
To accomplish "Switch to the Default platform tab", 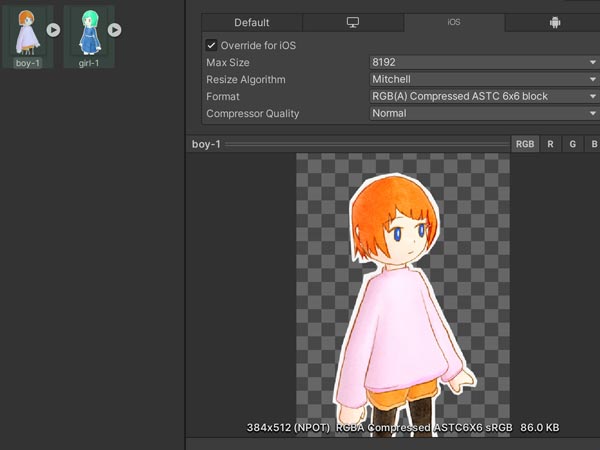I will pyautogui.click(x=252, y=23).
